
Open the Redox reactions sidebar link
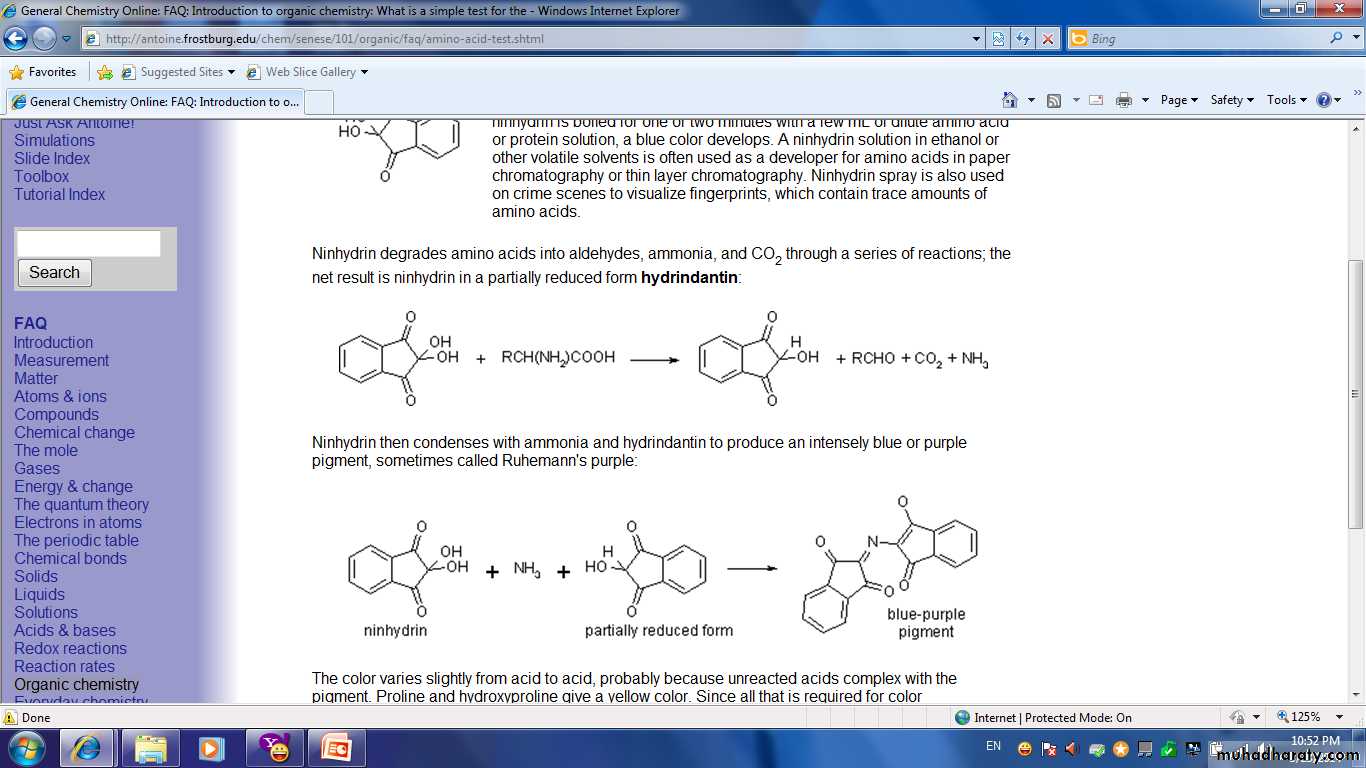(x=70, y=648)
